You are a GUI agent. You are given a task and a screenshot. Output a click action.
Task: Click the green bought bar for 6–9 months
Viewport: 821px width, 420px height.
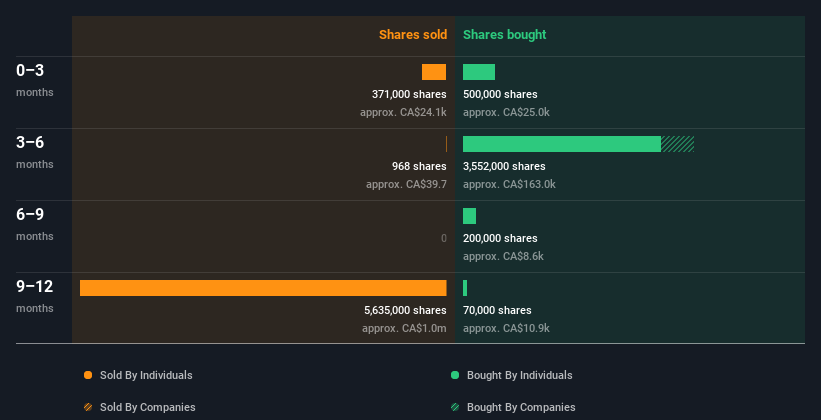click(x=469, y=216)
